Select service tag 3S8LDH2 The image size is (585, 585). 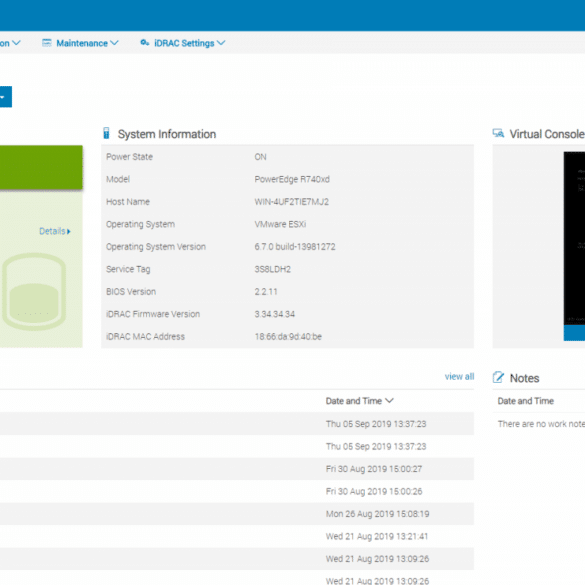[273, 269]
